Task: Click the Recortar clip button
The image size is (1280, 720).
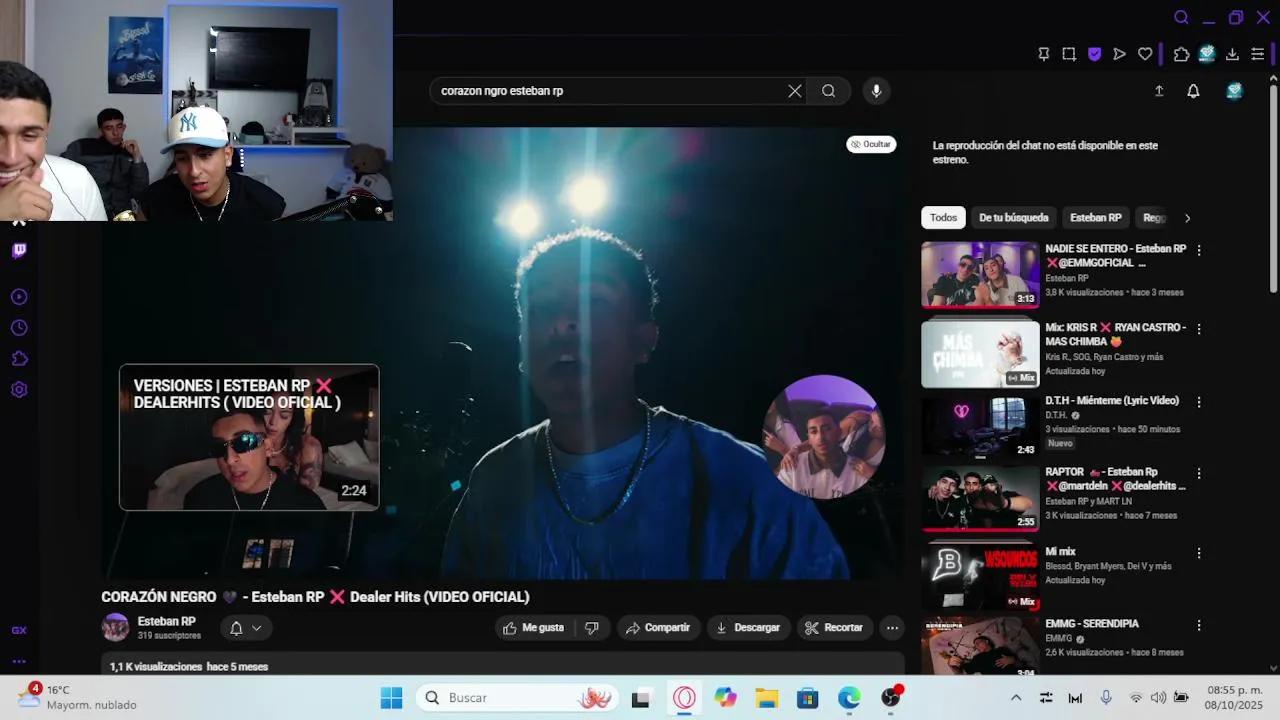Action: pyautogui.click(x=835, y=628)
